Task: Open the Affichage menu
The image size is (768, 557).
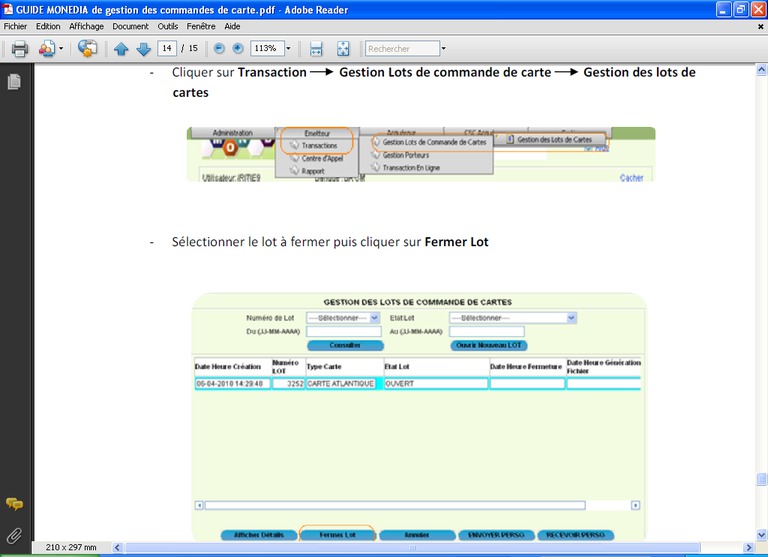Action: (x=86, y=26)
